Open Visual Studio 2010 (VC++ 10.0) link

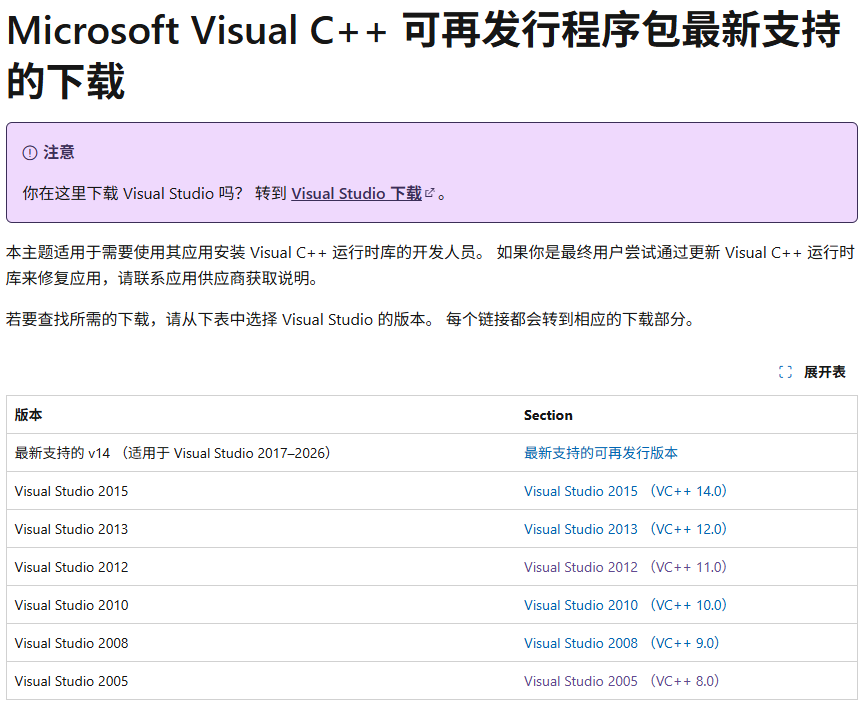click(x=625, y=605)
